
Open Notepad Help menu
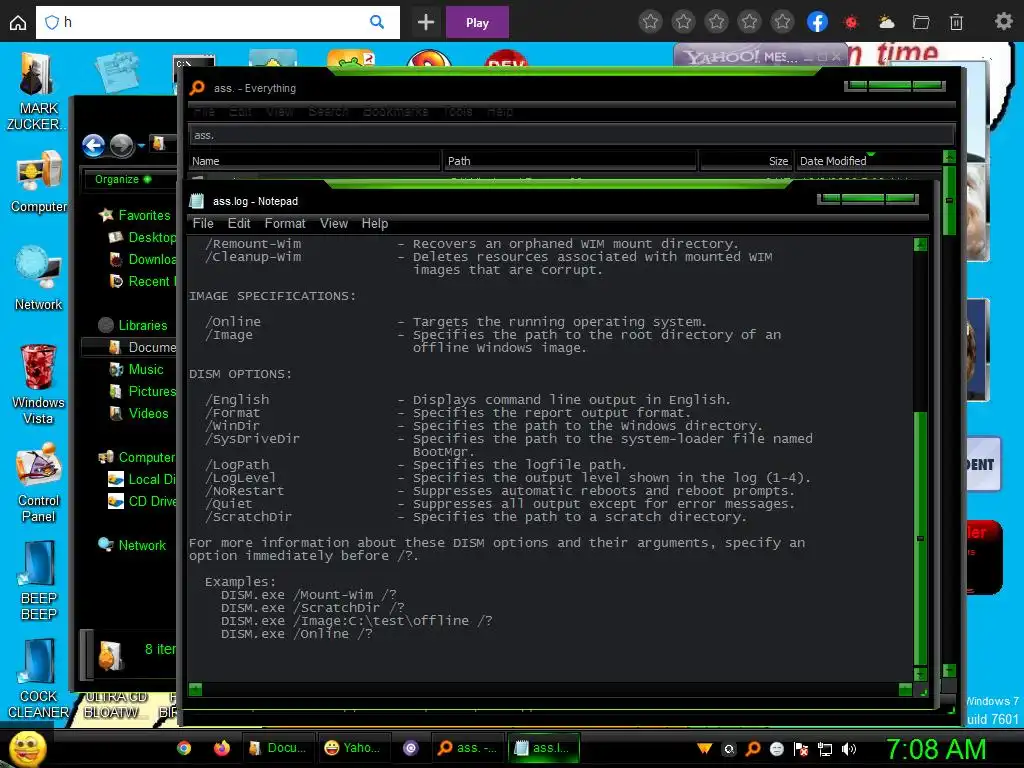coord(375,223)
